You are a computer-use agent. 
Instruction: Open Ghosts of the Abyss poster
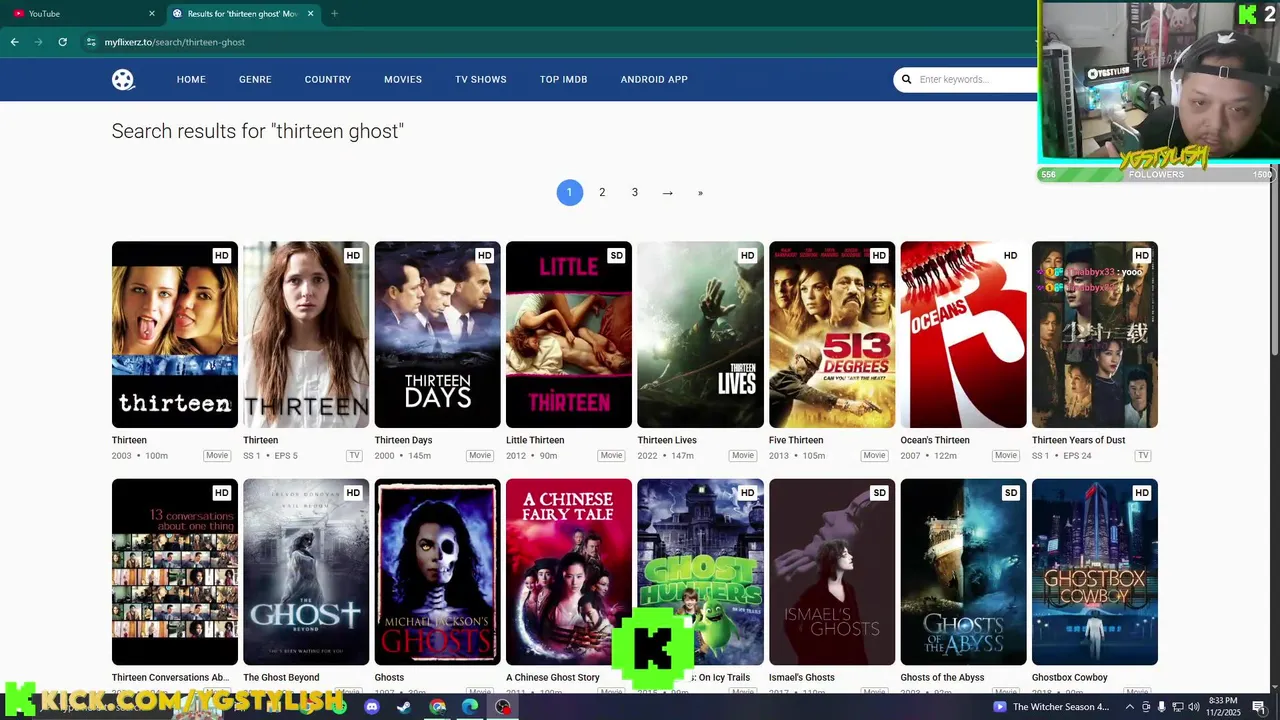point(964,572)
